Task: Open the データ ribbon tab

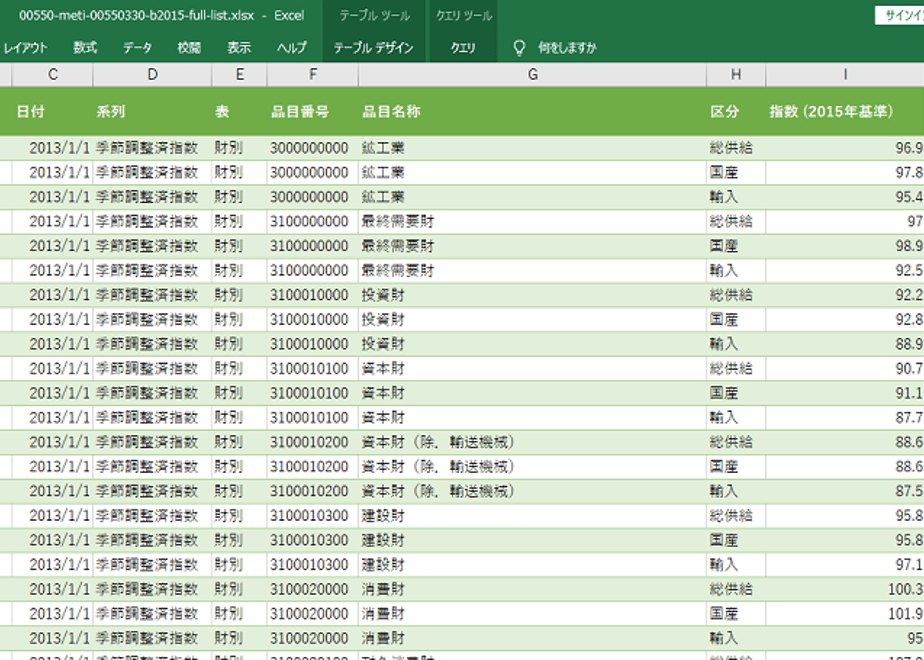Action: (137, 48)
